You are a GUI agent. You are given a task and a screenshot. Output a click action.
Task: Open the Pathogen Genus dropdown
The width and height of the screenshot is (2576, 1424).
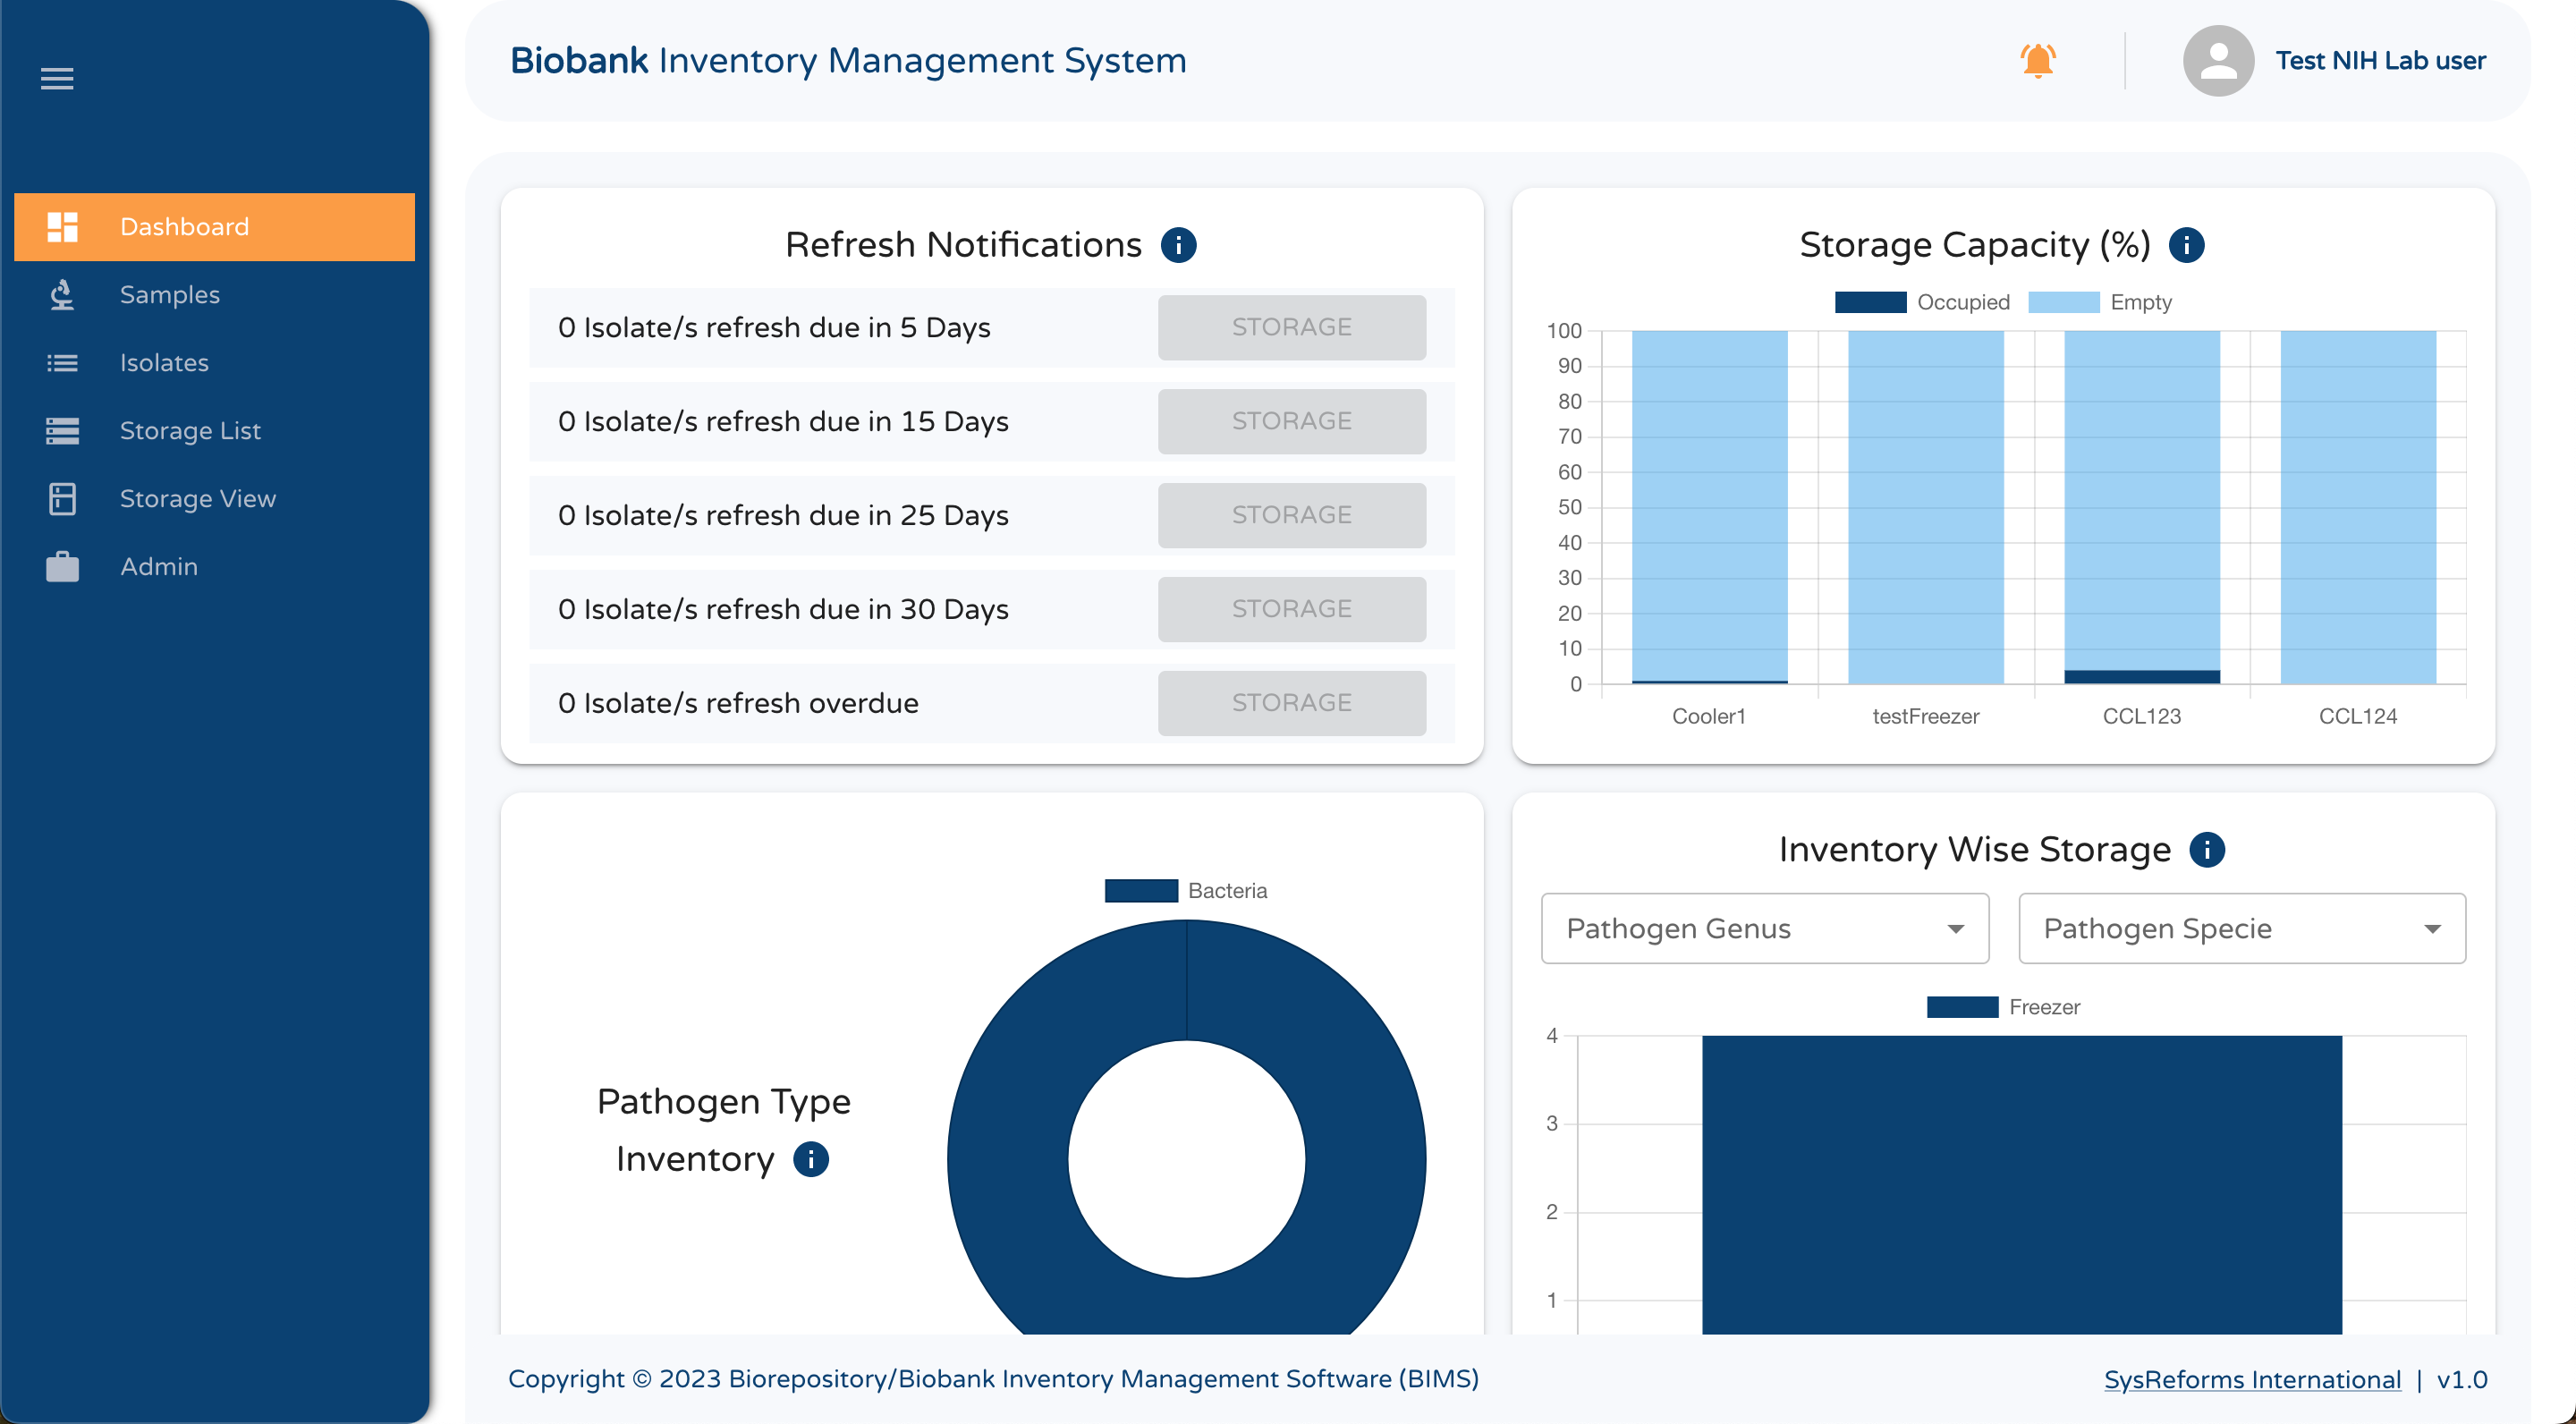[1764, 929]
